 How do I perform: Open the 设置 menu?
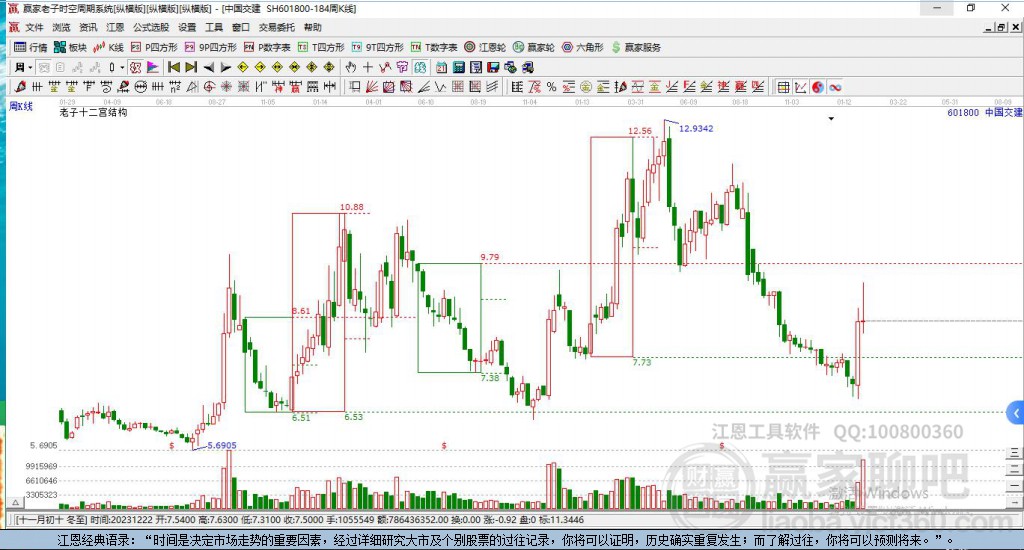pos(187,27)
